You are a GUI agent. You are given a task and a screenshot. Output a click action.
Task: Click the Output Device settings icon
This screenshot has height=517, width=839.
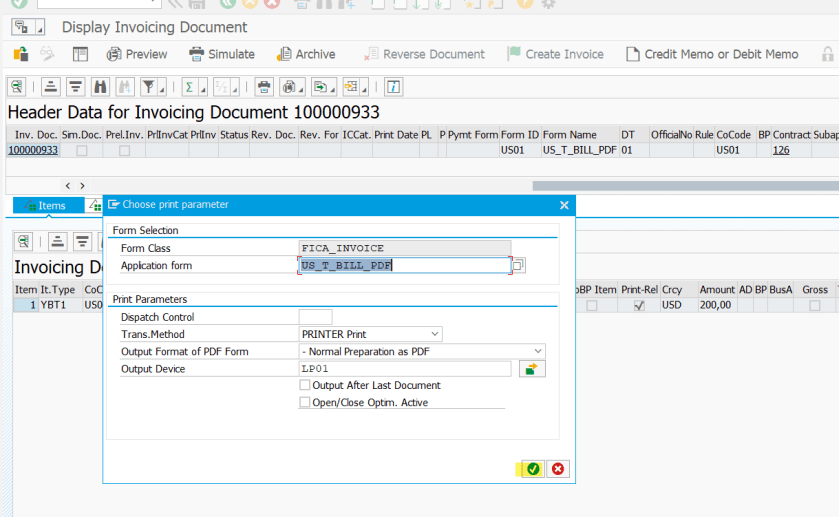[x=531, y=369]
